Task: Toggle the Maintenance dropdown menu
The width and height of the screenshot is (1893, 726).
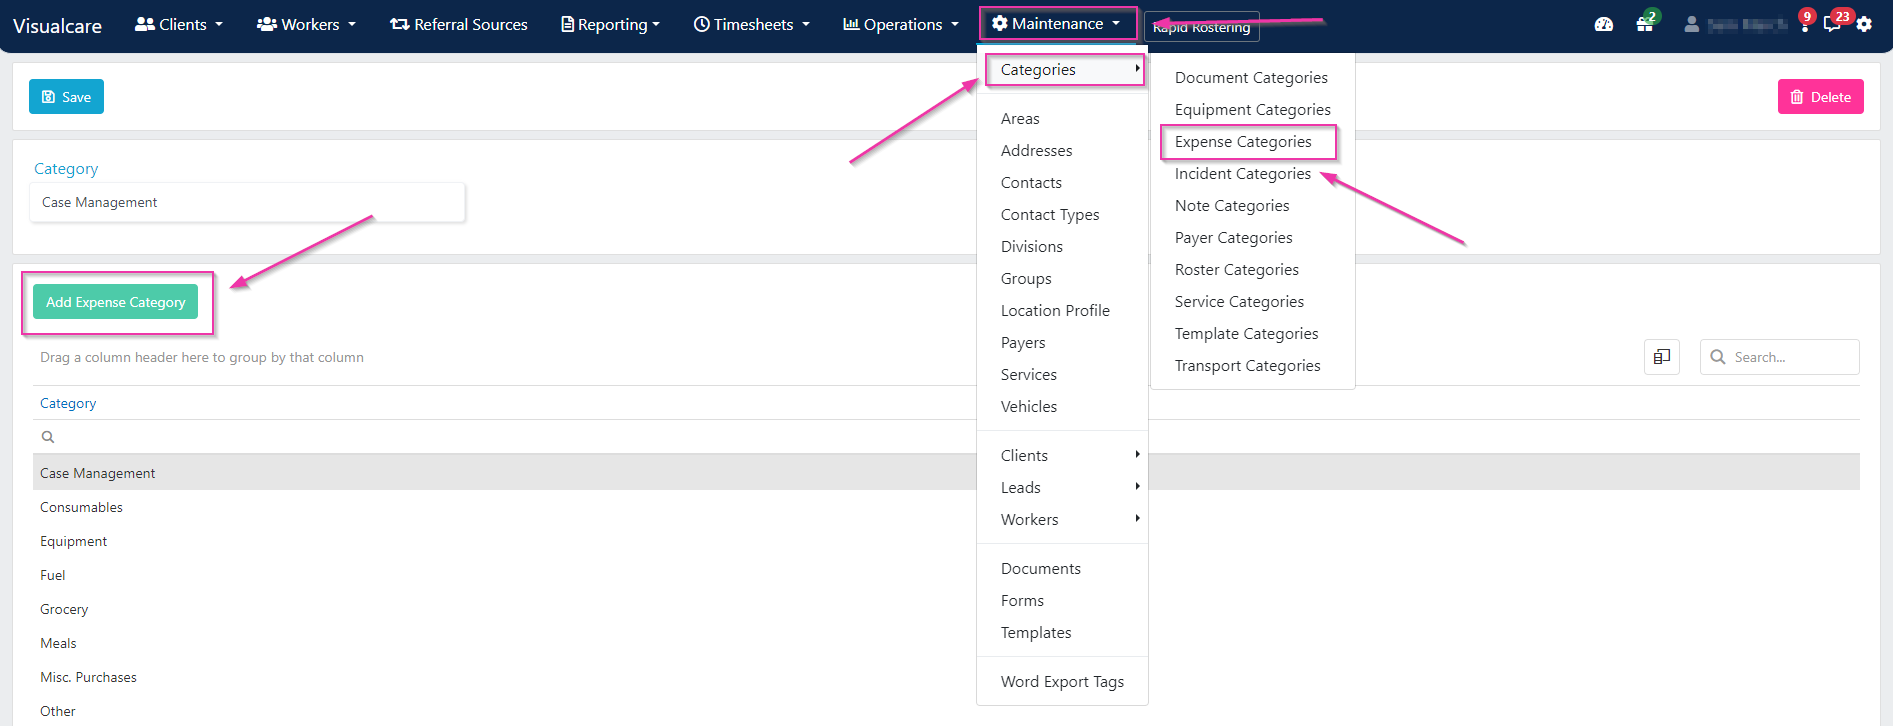Action: coord(1057,24)
